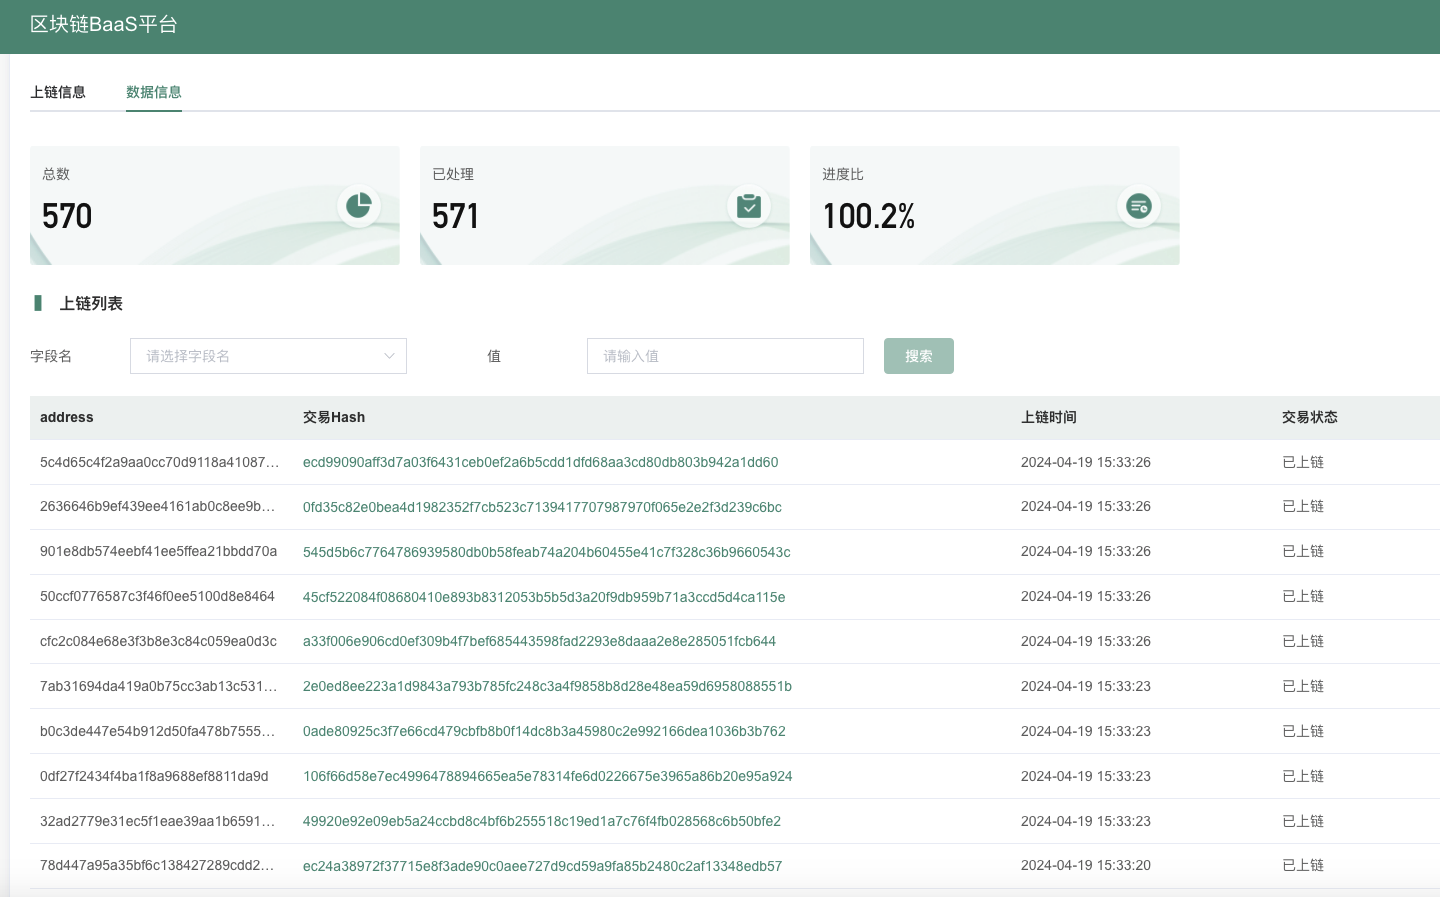Screen dimensions: 1440x897
Task: Open transaction hash 2e0ed8ee223a1d9843...
Action: click(547, 686)
